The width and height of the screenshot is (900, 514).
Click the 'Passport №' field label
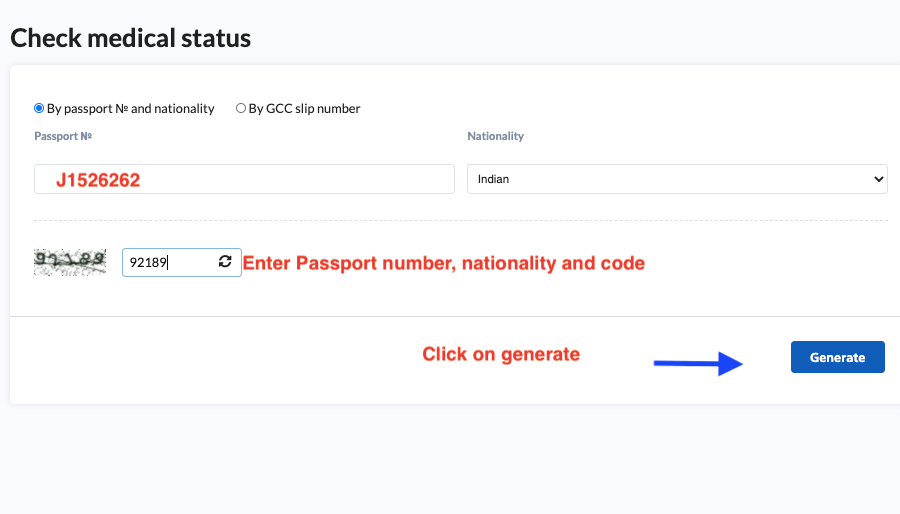[63, 136]
